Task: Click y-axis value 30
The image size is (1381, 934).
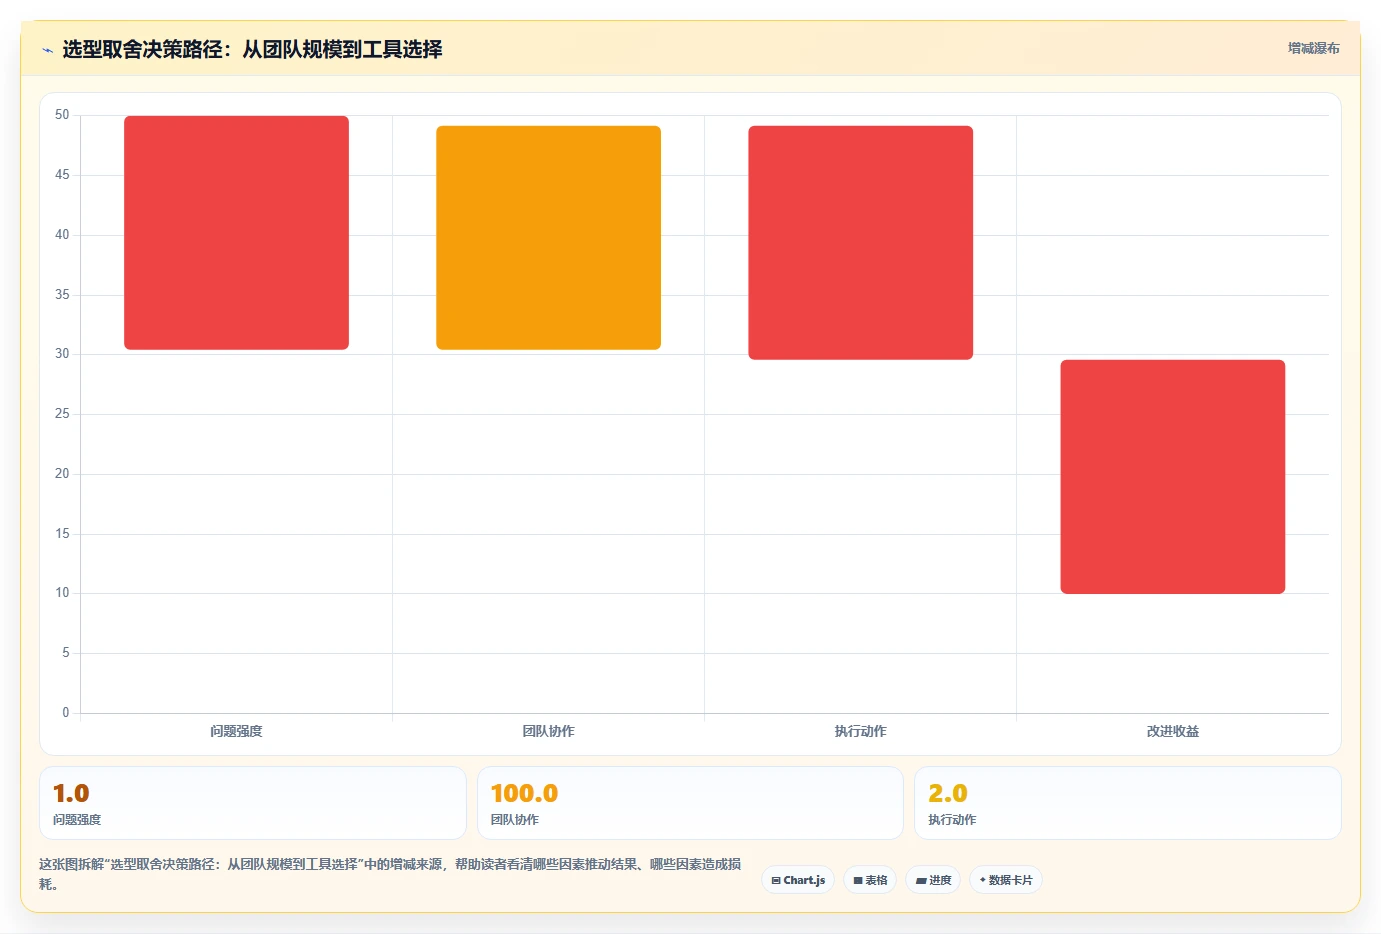Action: click(x=62, y=354)
